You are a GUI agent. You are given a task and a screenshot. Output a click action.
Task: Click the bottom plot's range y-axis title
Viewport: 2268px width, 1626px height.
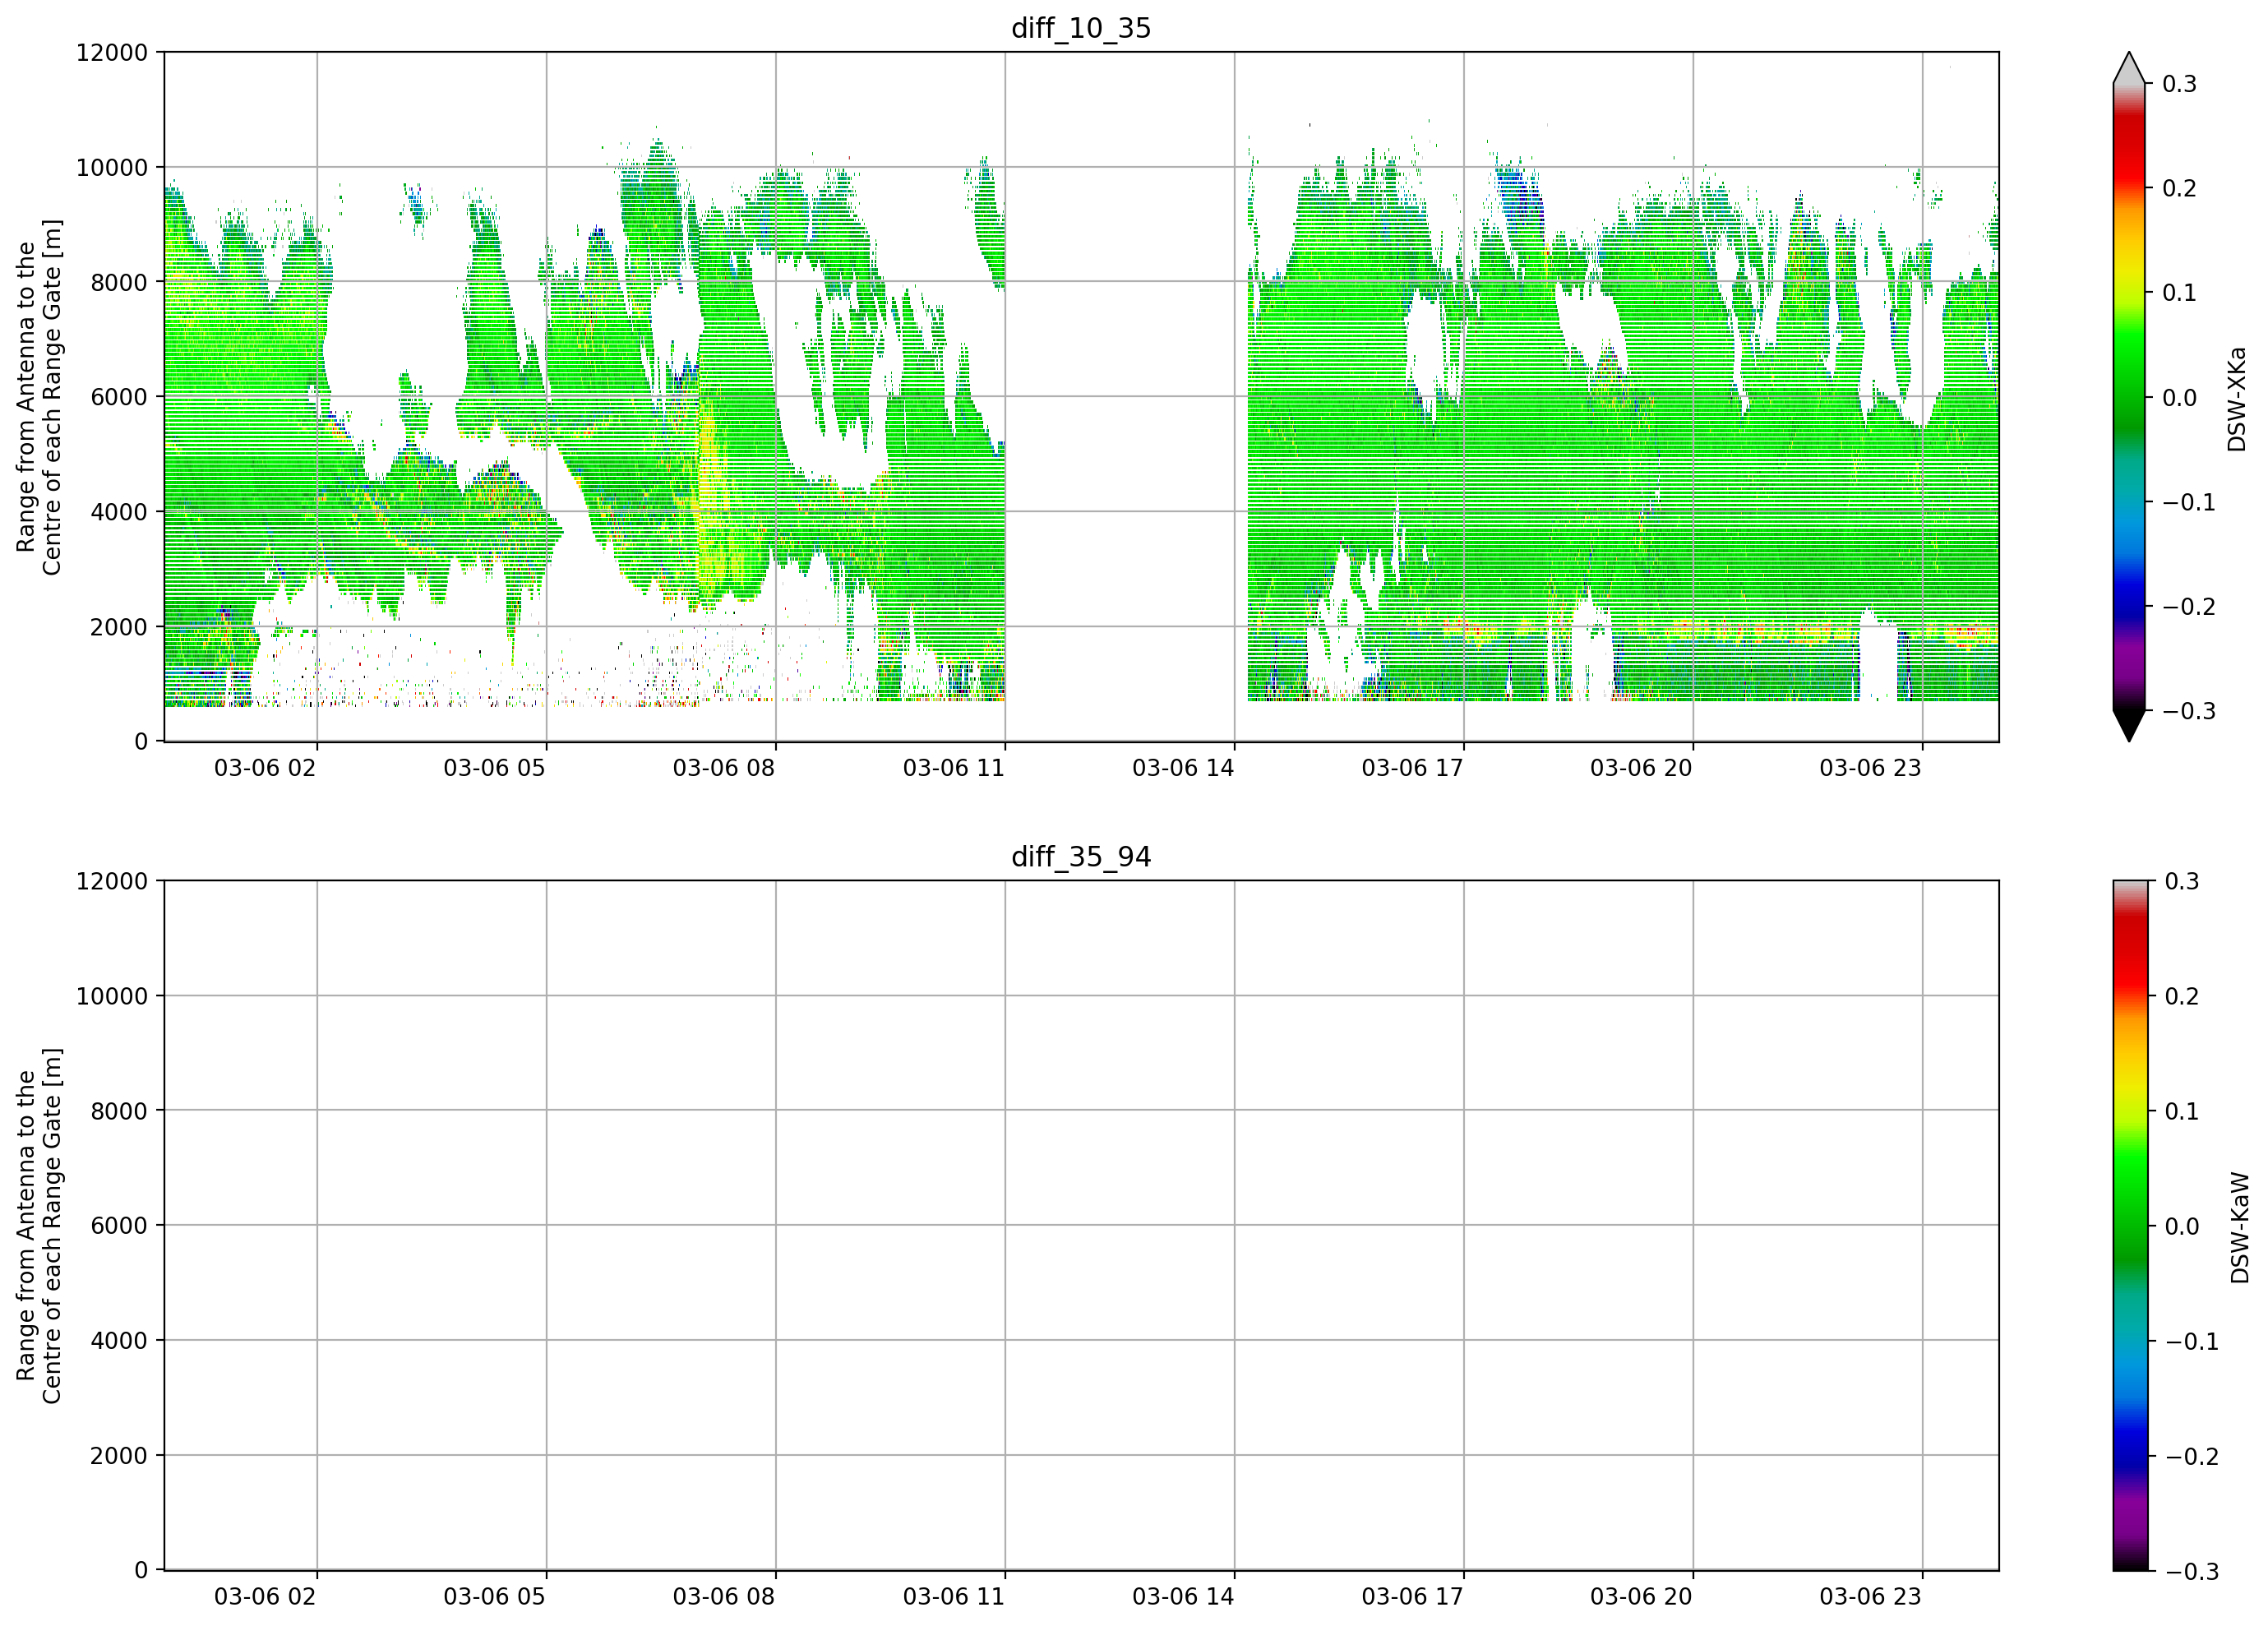(x=39, y=1226)
